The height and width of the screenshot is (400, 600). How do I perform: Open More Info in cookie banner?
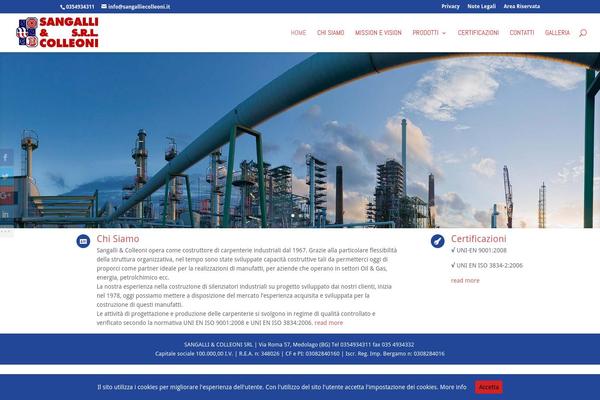click(x=453, y=387)
